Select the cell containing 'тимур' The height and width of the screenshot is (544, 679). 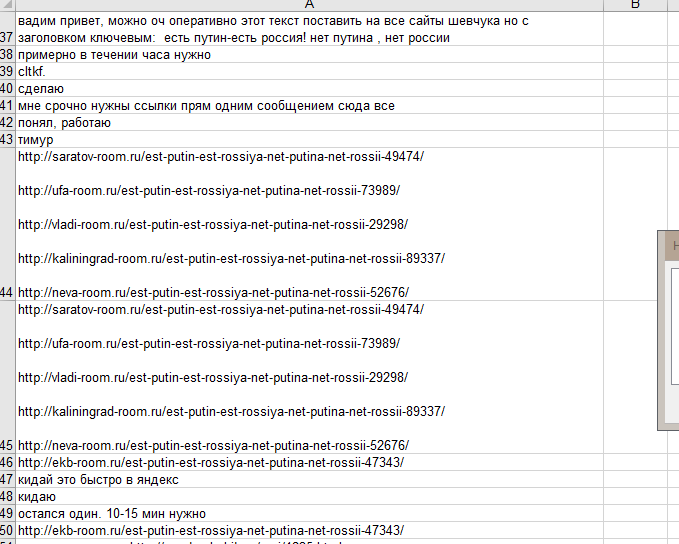[310, 139]
